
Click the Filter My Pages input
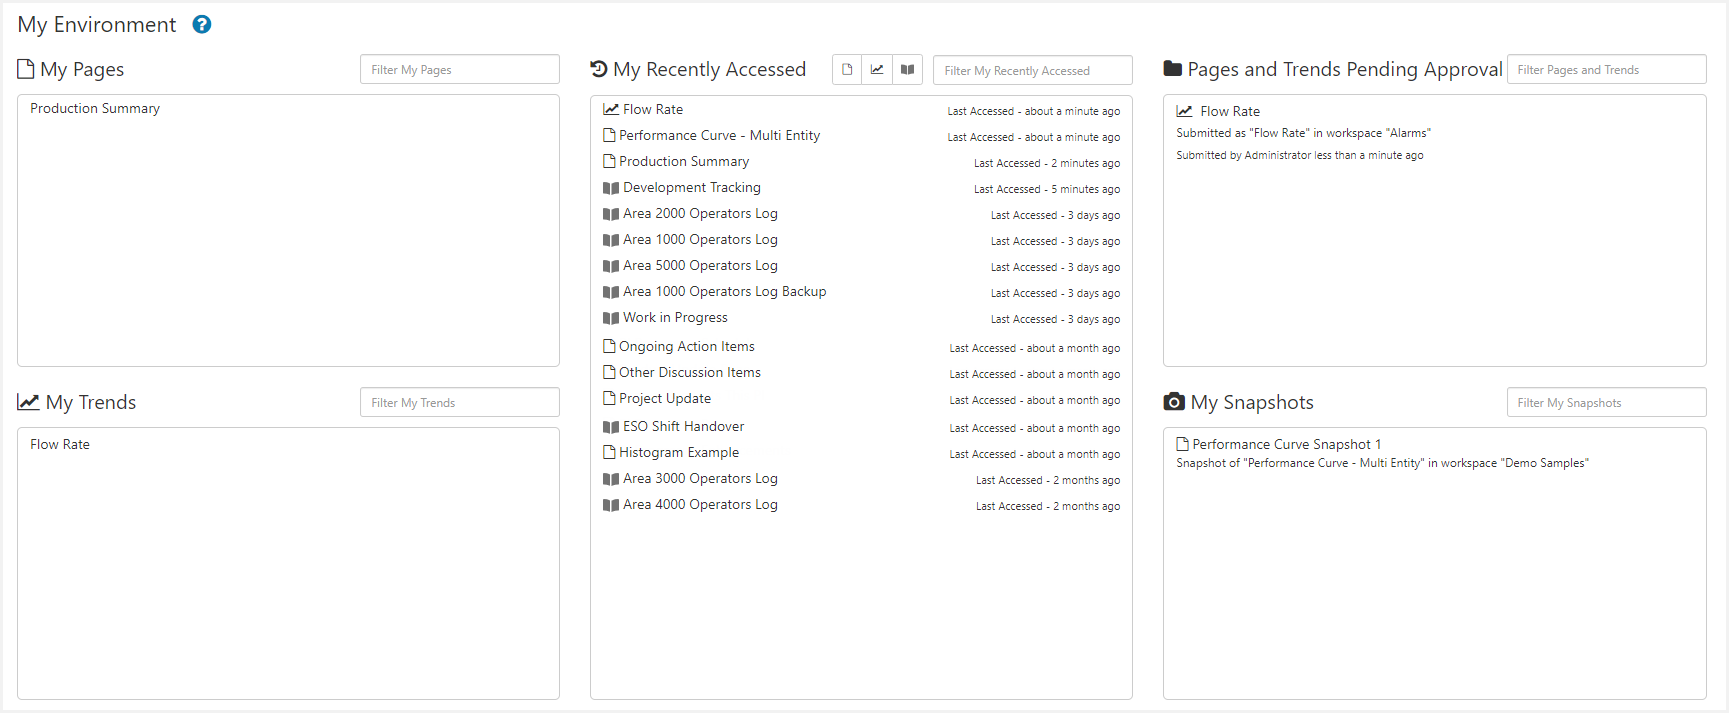[459, 70]
